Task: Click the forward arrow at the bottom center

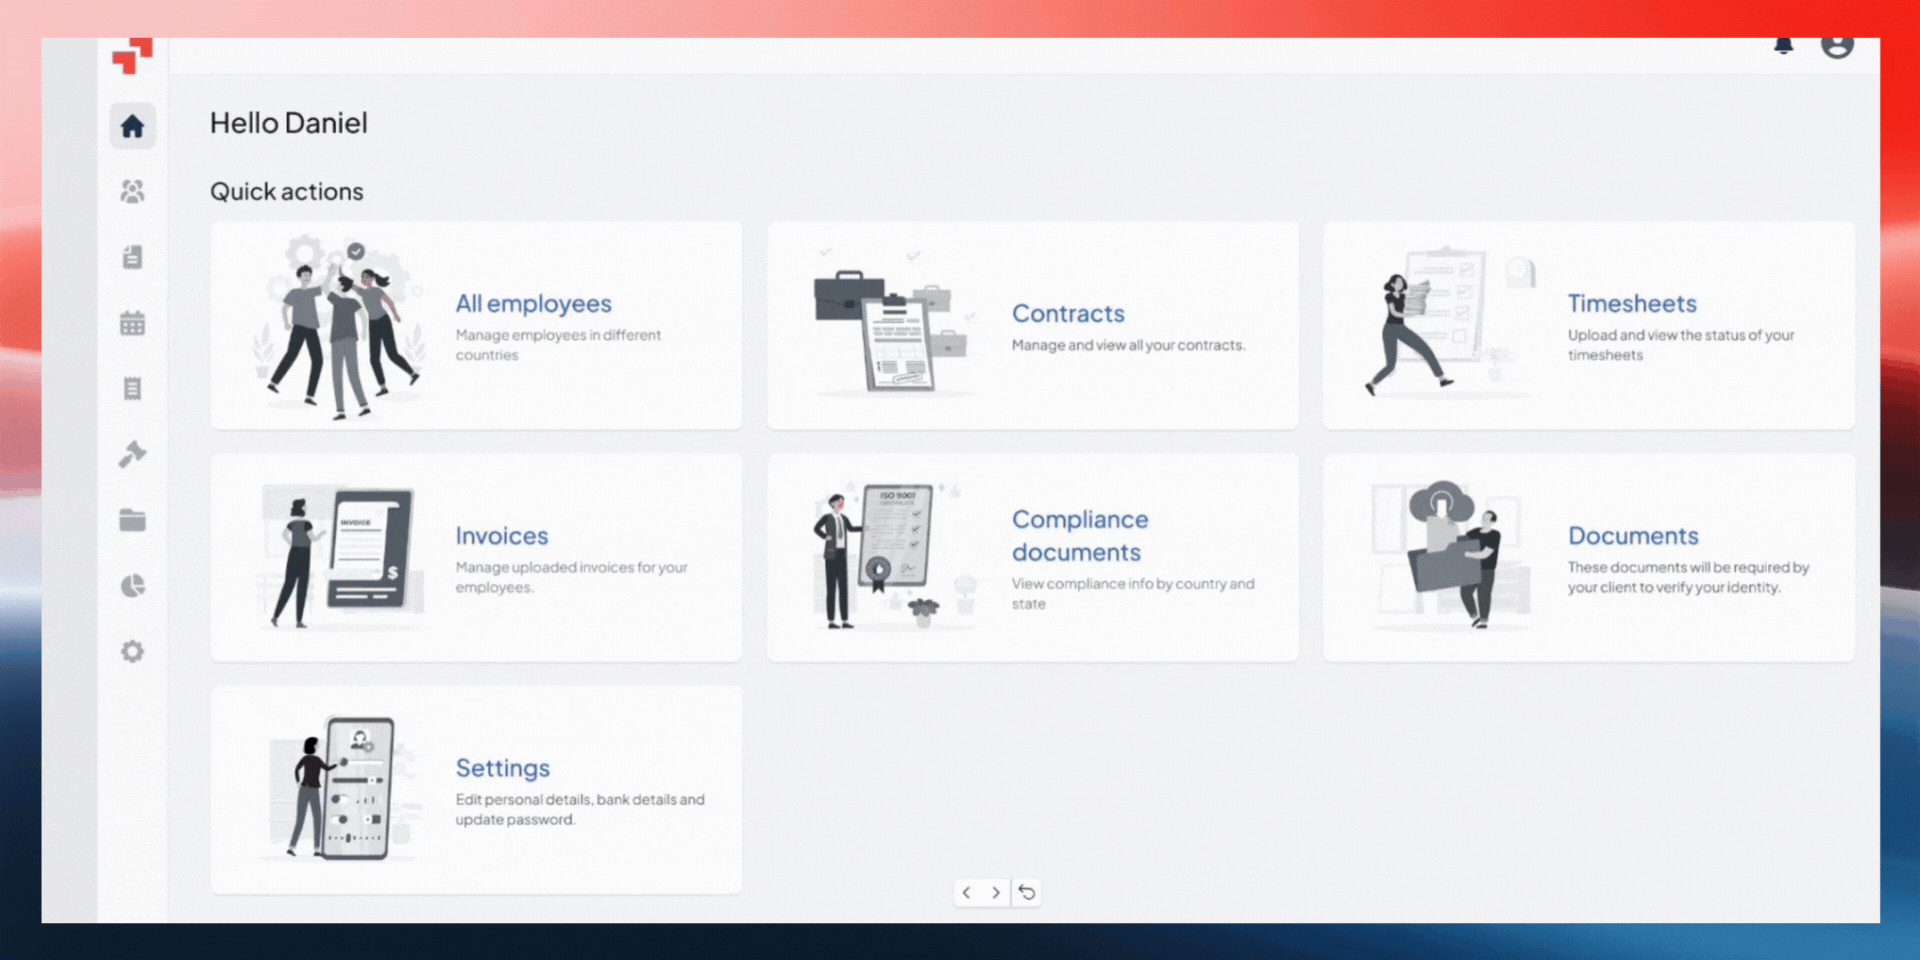Action: 996,893
